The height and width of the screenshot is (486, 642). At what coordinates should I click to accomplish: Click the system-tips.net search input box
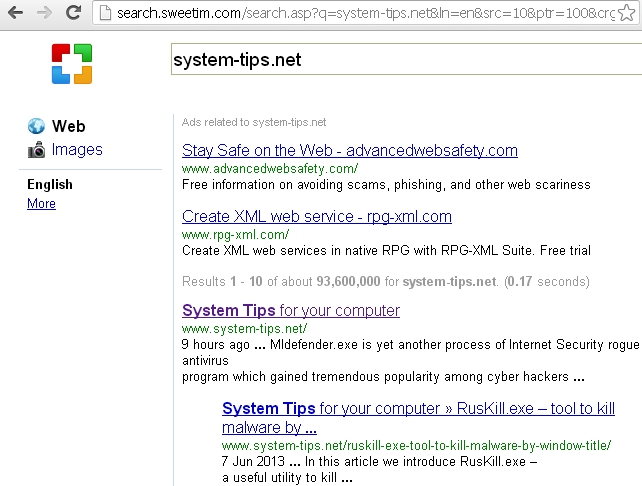pyautogui.click(x=400, y=60)
